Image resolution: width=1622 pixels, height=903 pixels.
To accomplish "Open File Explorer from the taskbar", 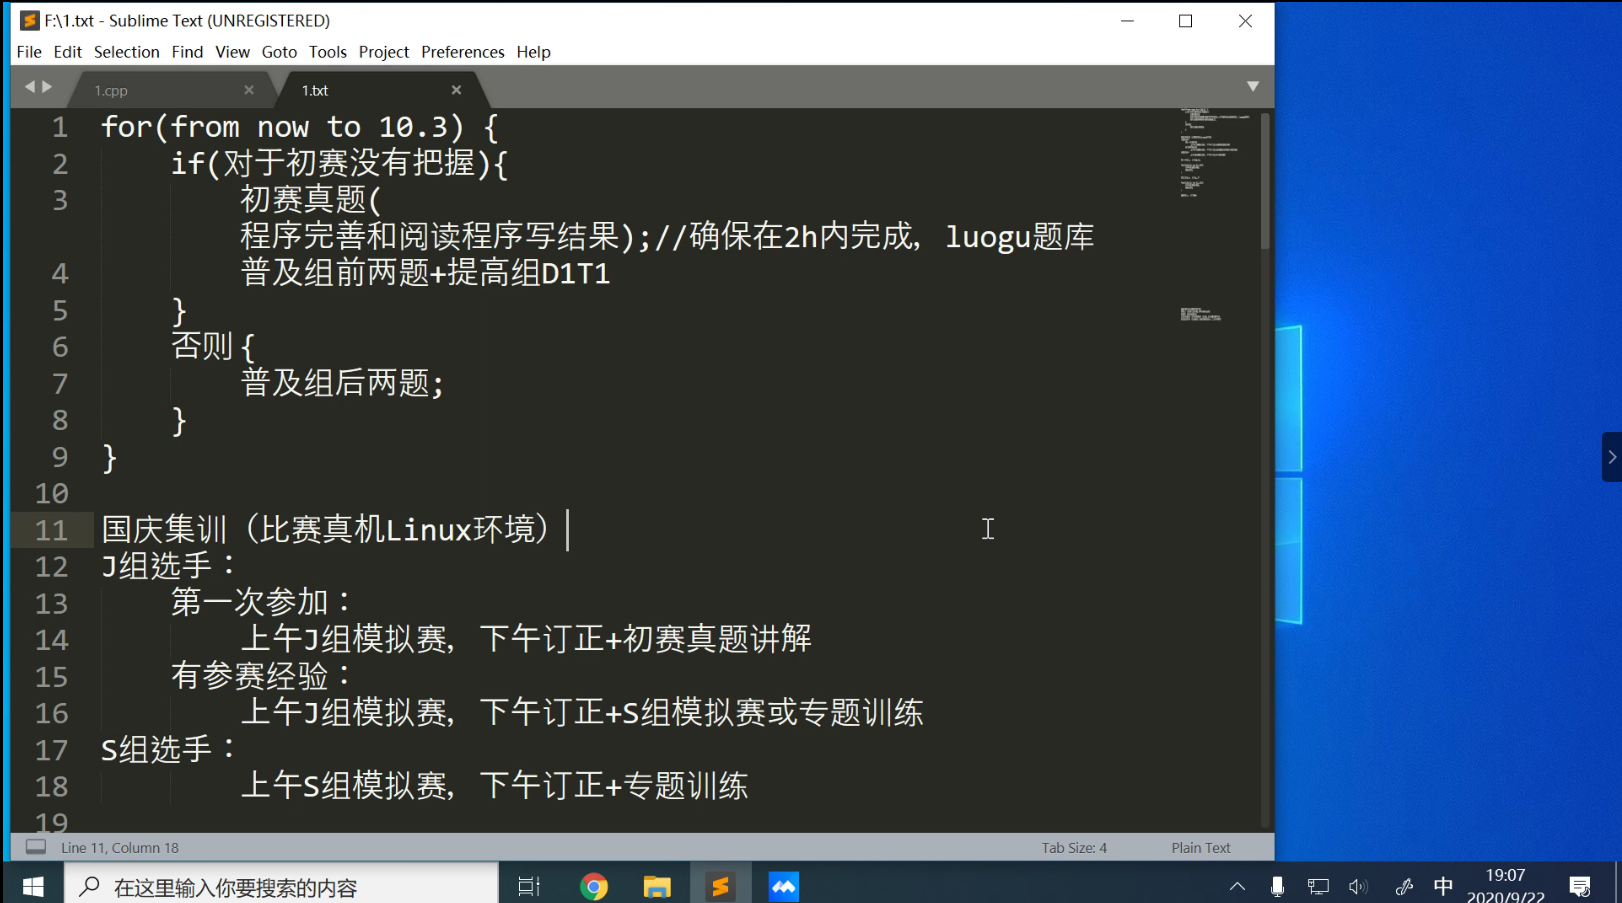I will click(x=657, y=886).
